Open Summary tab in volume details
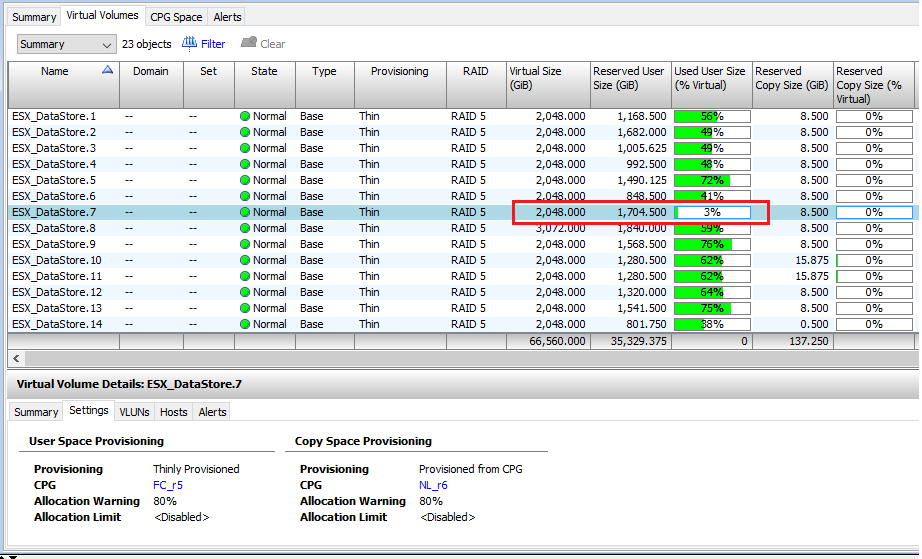 click(x=36, y=412)
